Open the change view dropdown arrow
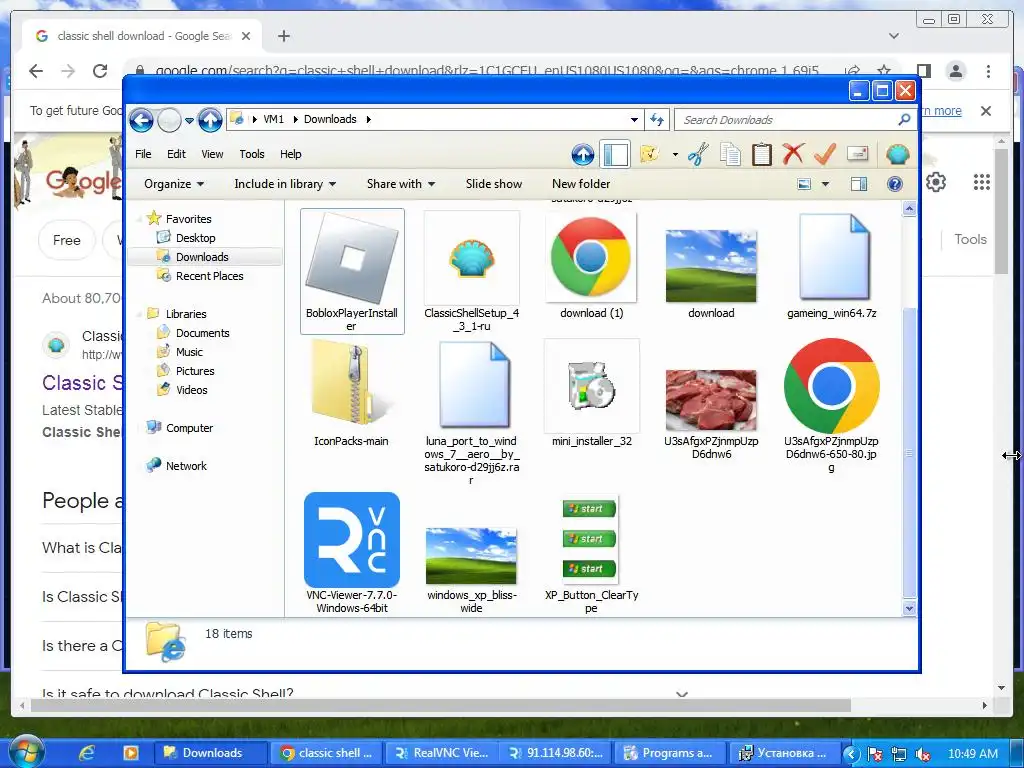Image resolution: width=1024 pixels, height=768 pixels. click(825, 185)
